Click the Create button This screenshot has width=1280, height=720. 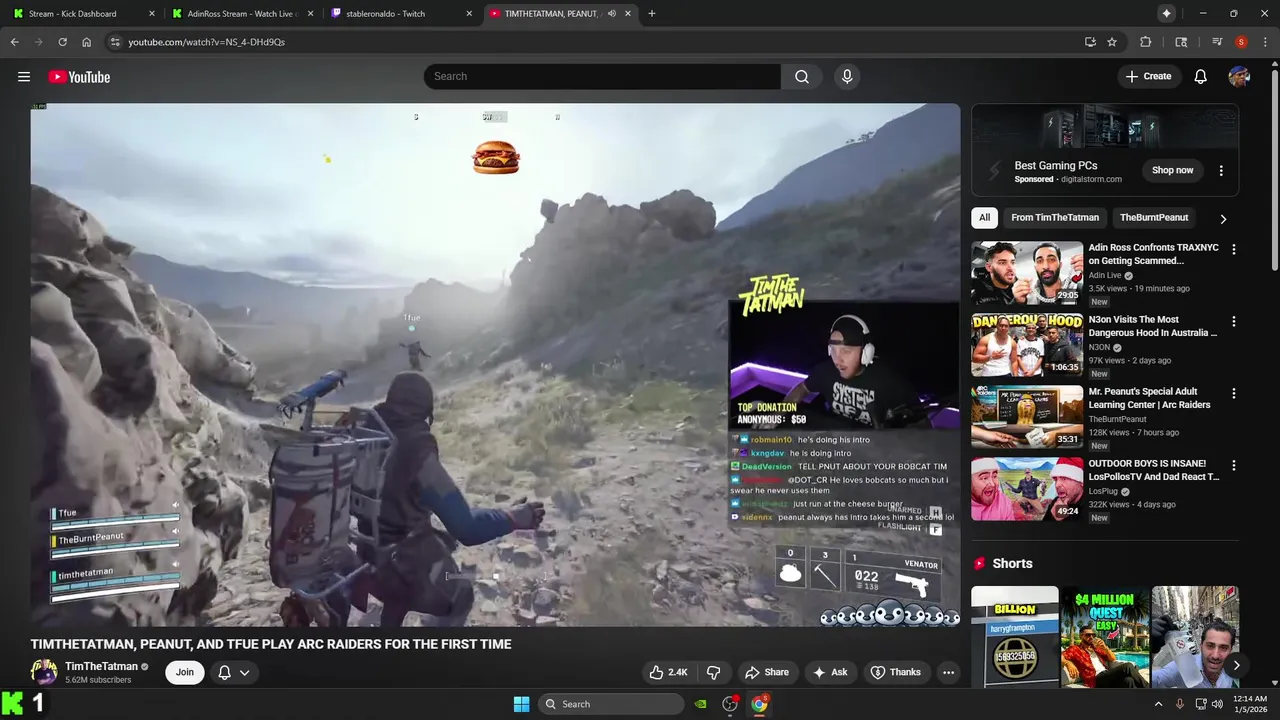(1148, 77)
